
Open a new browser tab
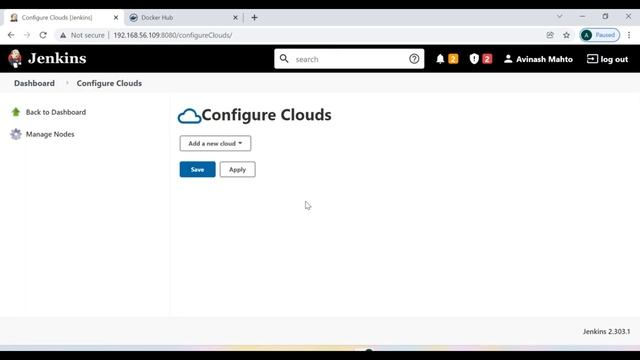pos(254,18)
